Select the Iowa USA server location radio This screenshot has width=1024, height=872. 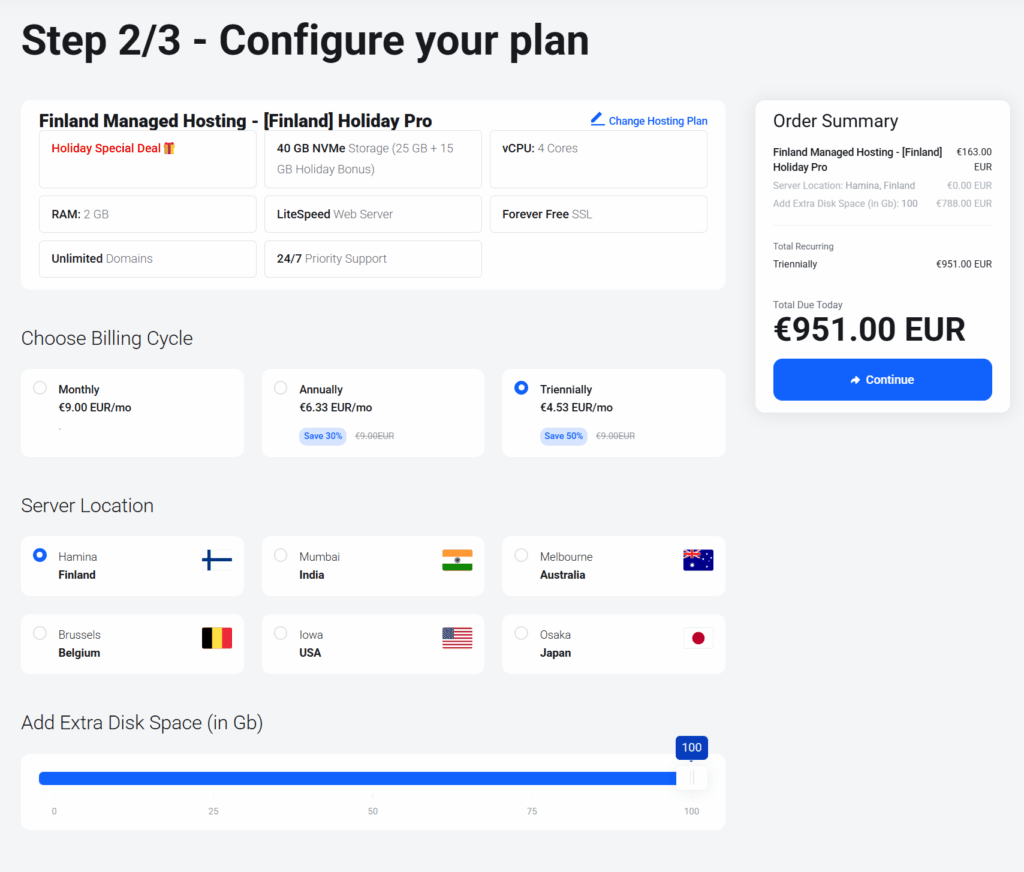(280, 634)
